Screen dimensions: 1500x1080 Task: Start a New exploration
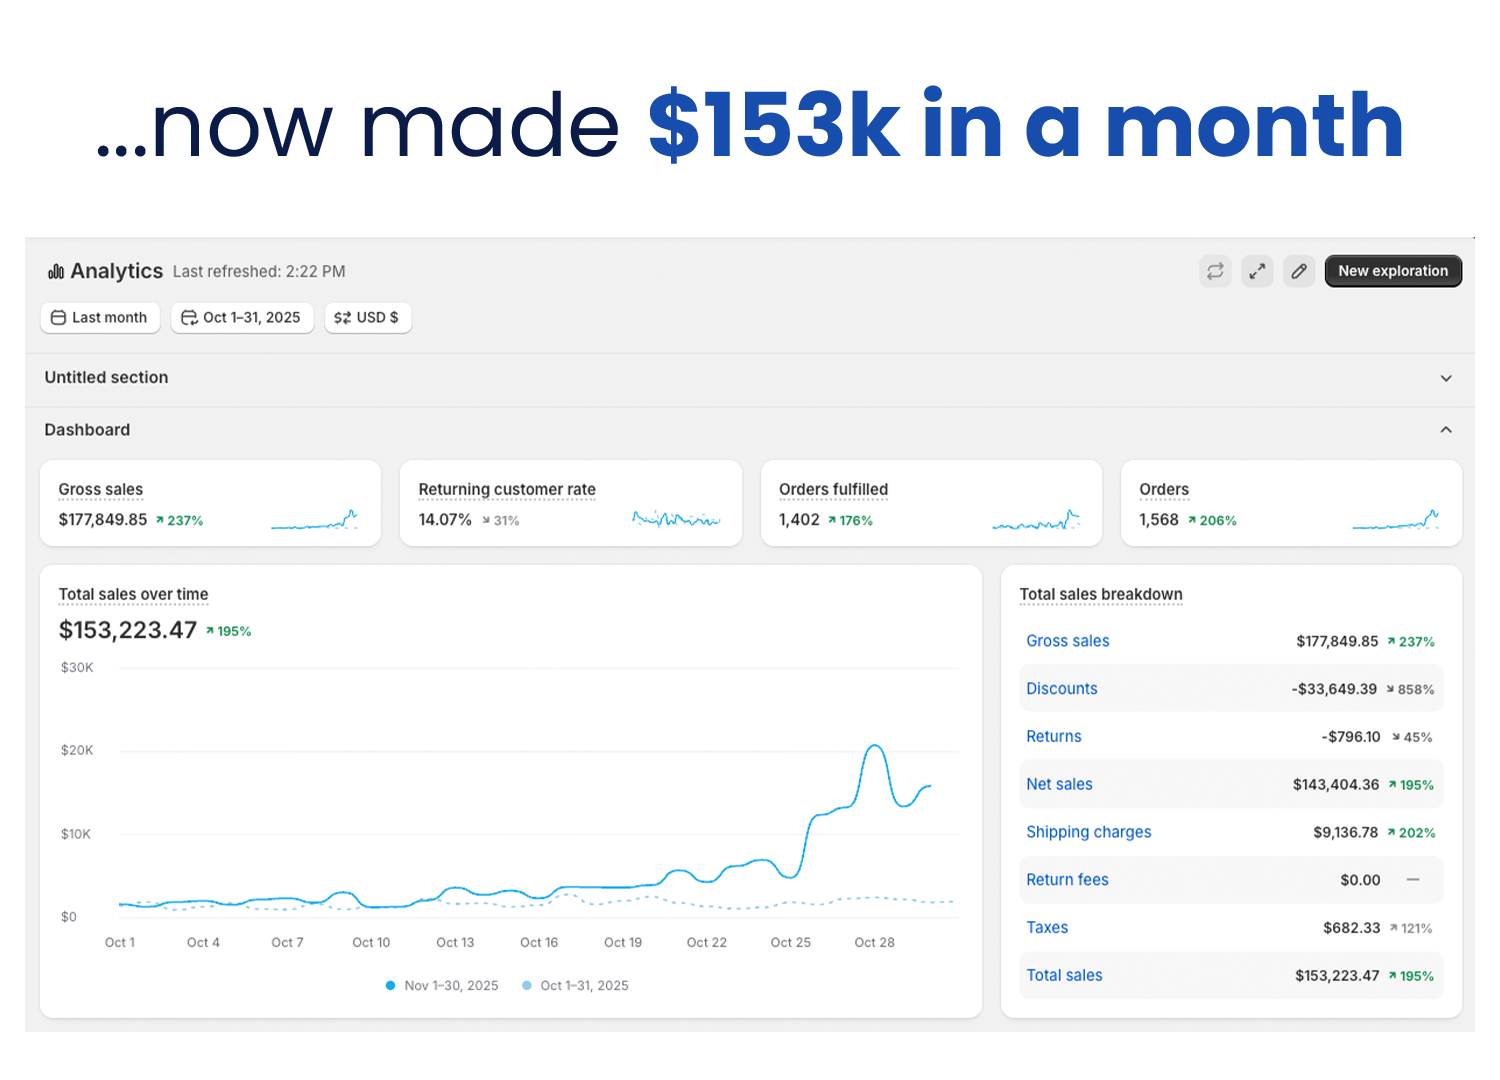(1393, 271)
